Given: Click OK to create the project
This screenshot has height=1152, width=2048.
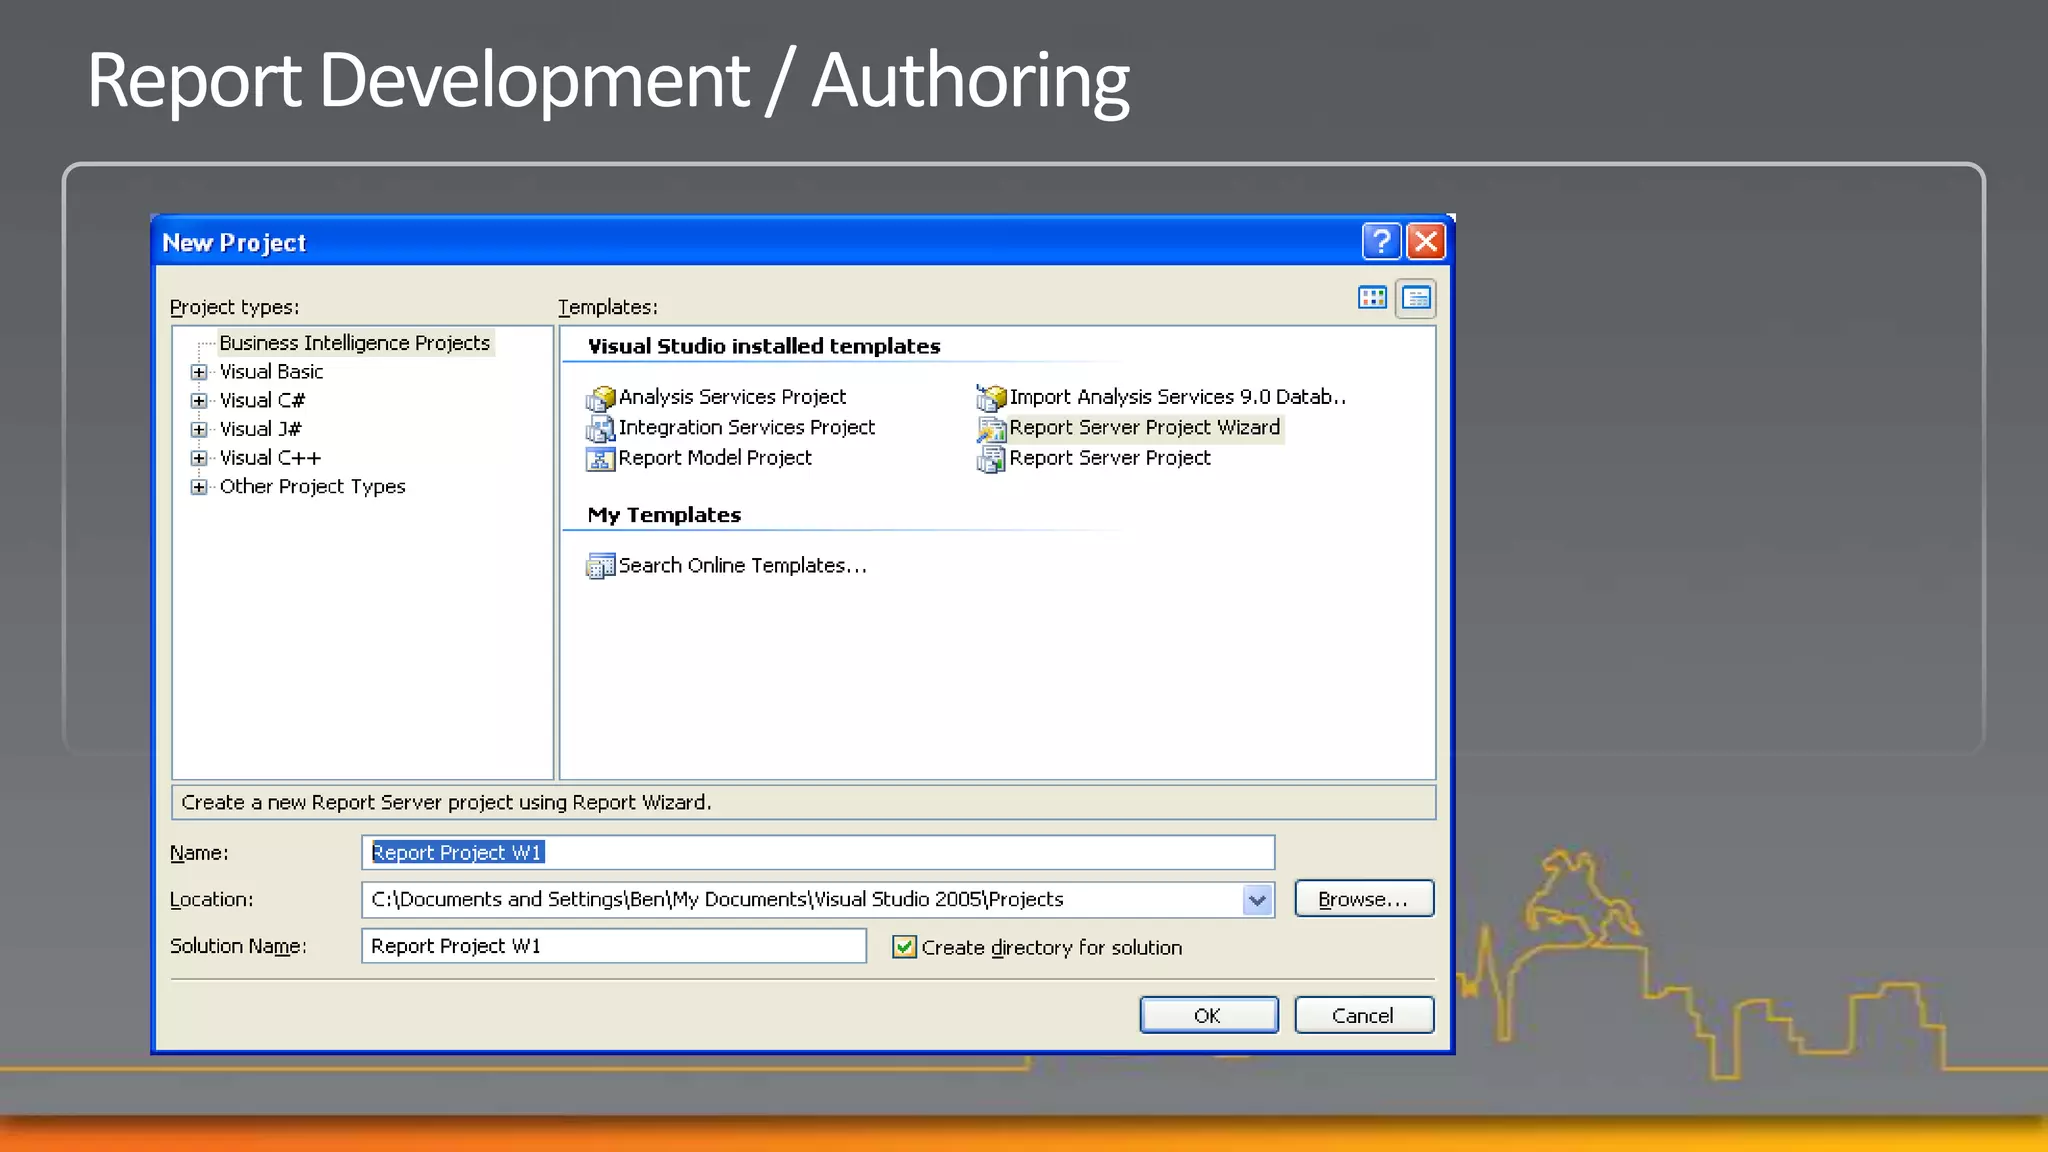Looking at the screenshot, I should coord(1209,1015).
